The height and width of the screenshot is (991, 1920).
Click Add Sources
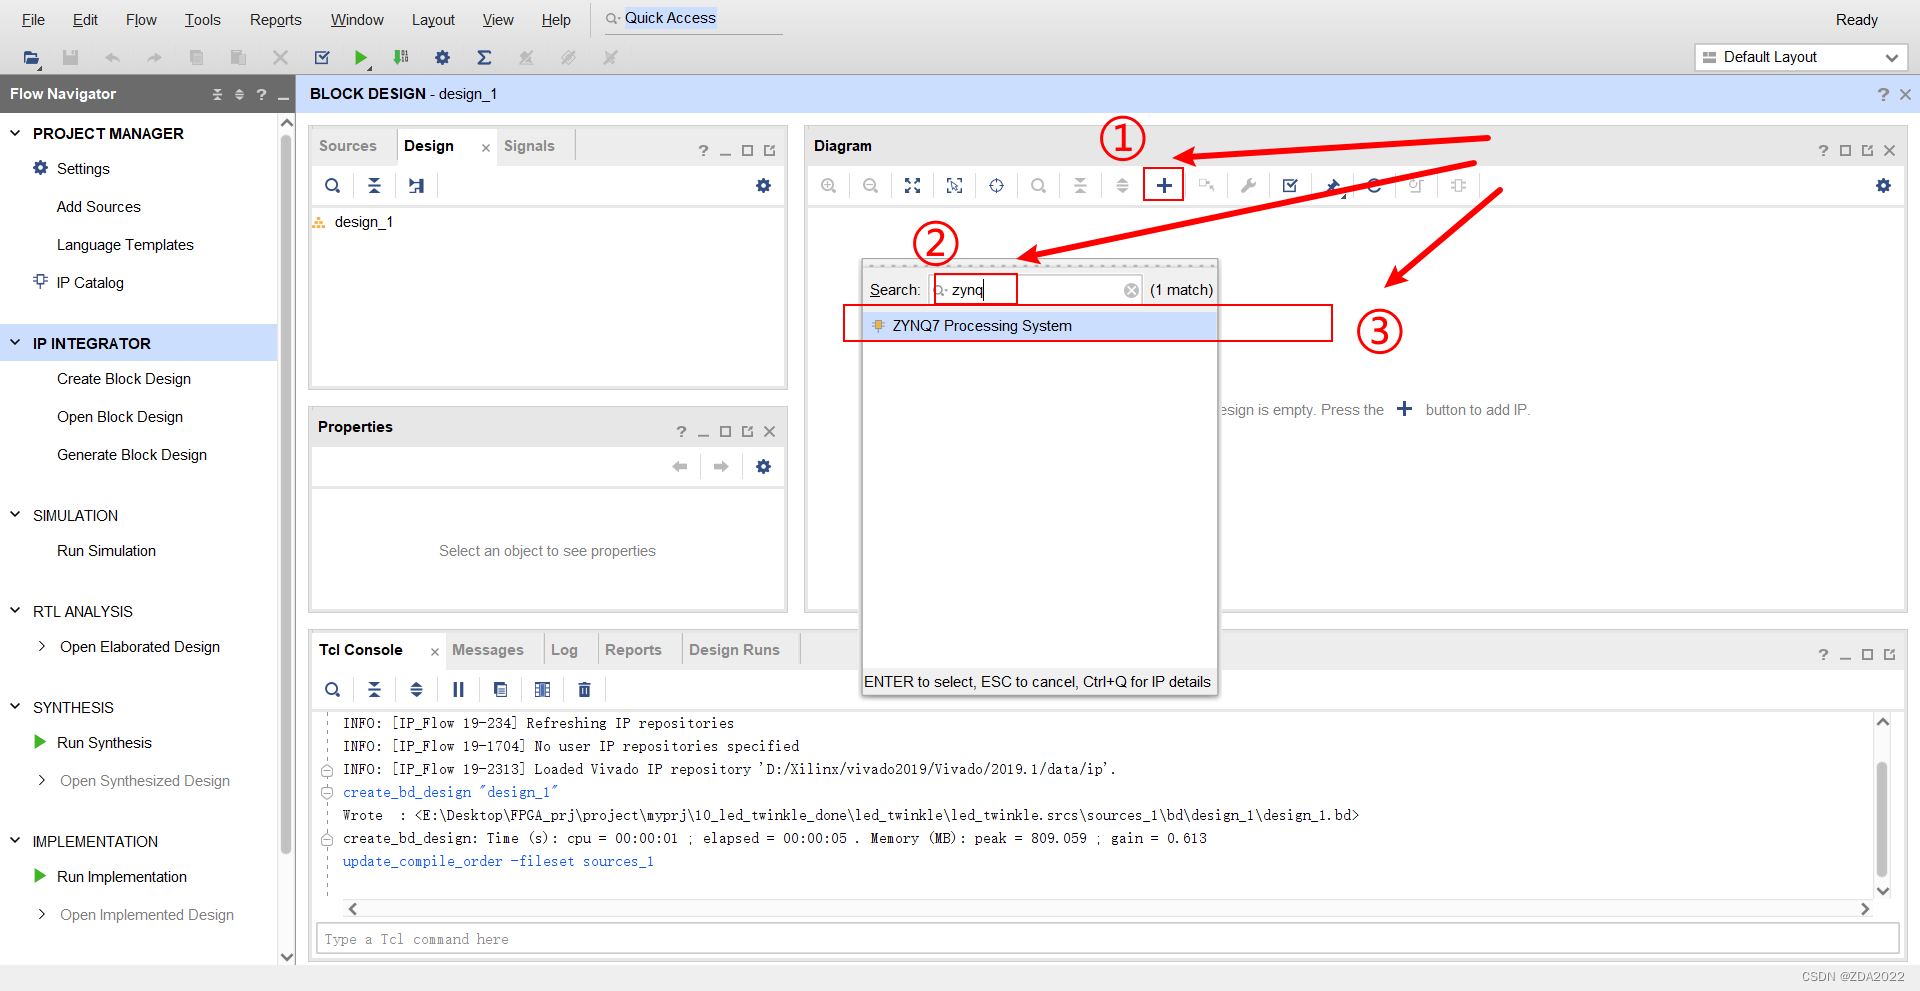(99, 207)
